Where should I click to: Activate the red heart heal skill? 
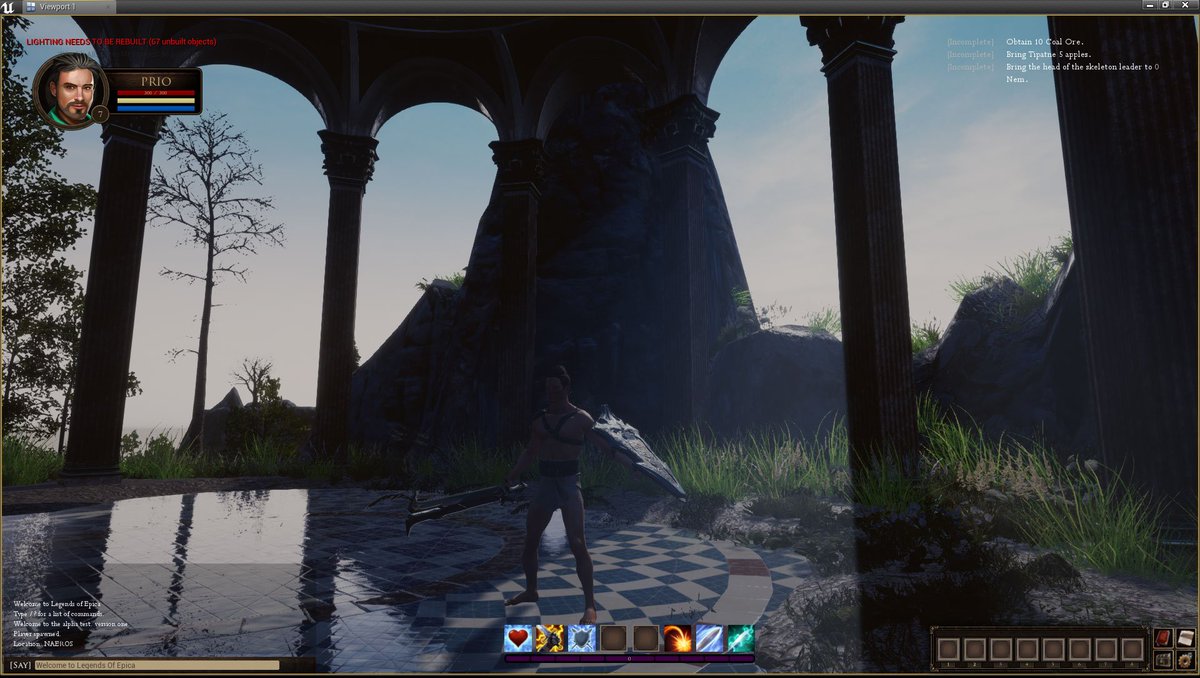click(518, 638)
